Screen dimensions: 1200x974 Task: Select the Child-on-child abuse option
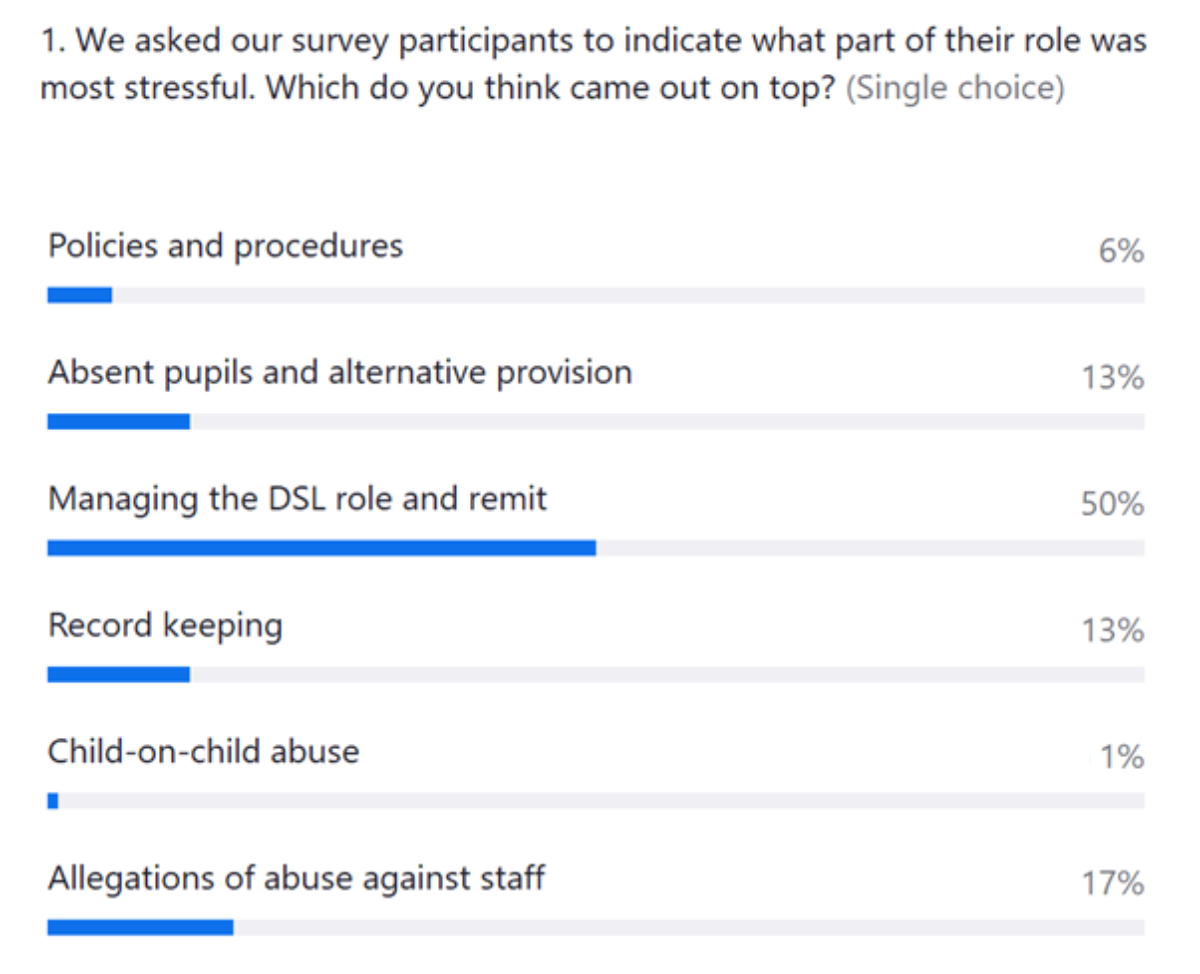coord(203,752)
